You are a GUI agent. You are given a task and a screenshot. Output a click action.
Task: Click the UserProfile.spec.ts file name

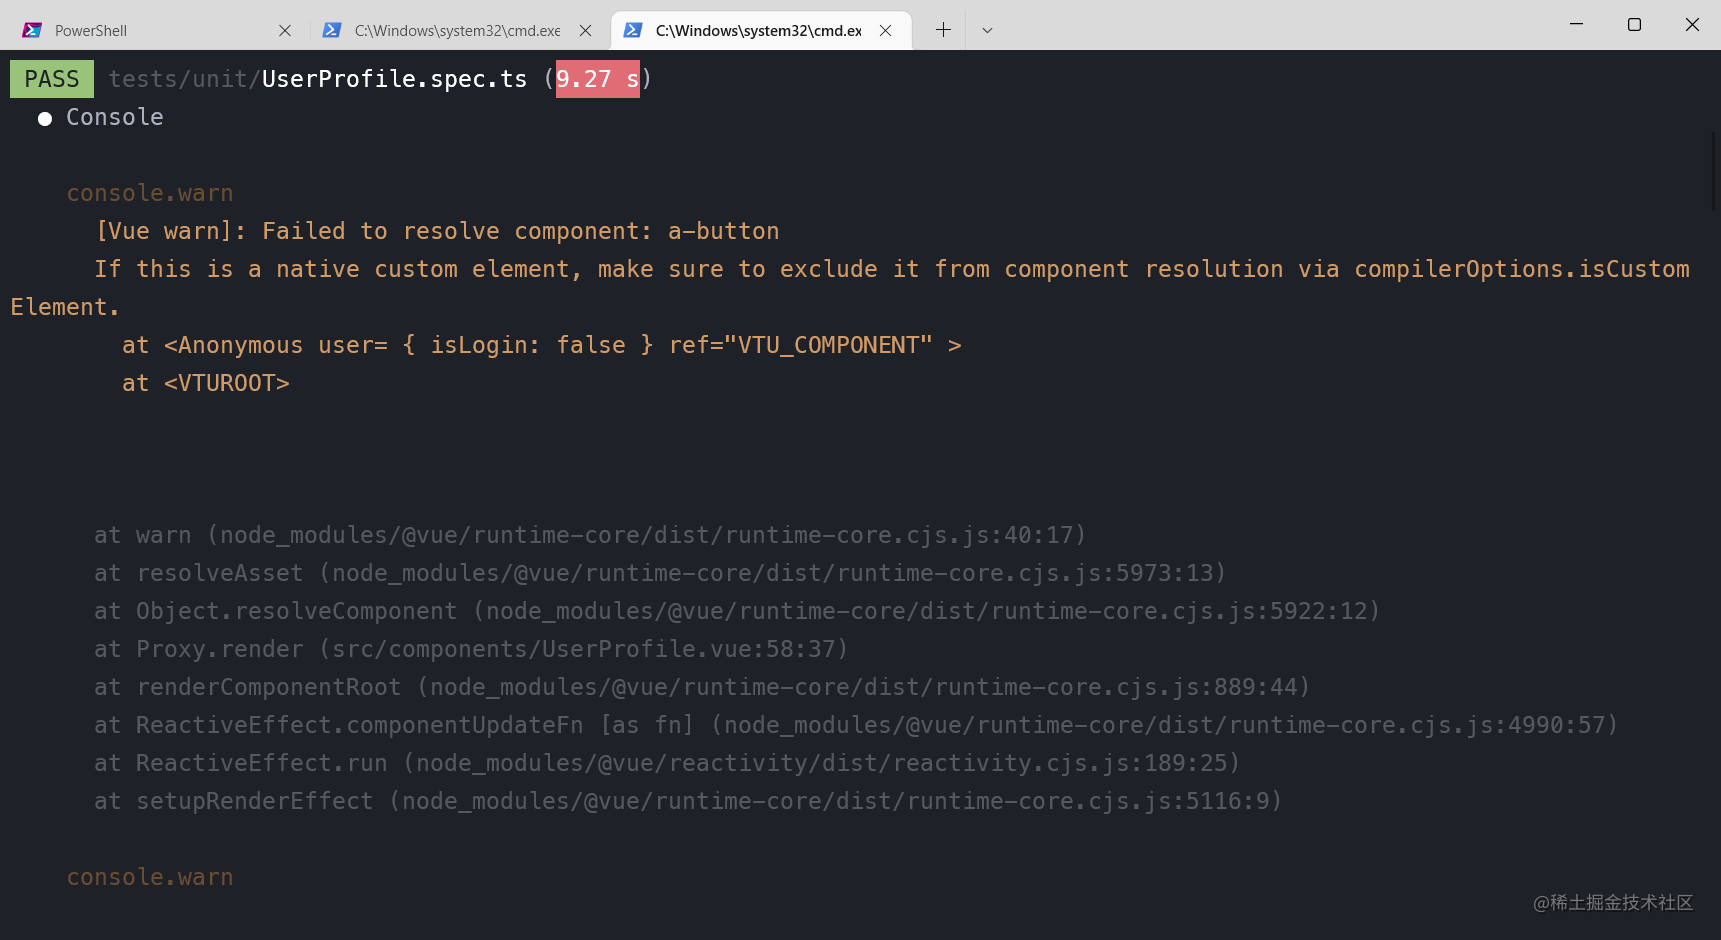click(x=395, y=79)
